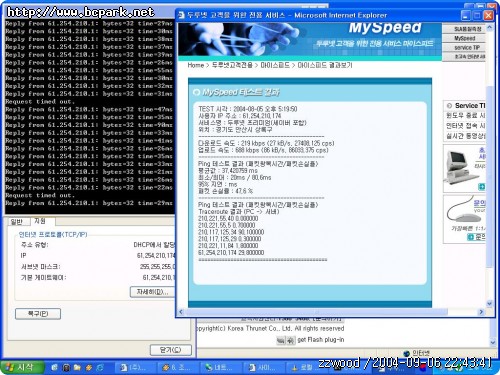The image size is (500, 375).
Task: Click the right scroll arrow in the IE popup
Action: click(x=481, y=312)
